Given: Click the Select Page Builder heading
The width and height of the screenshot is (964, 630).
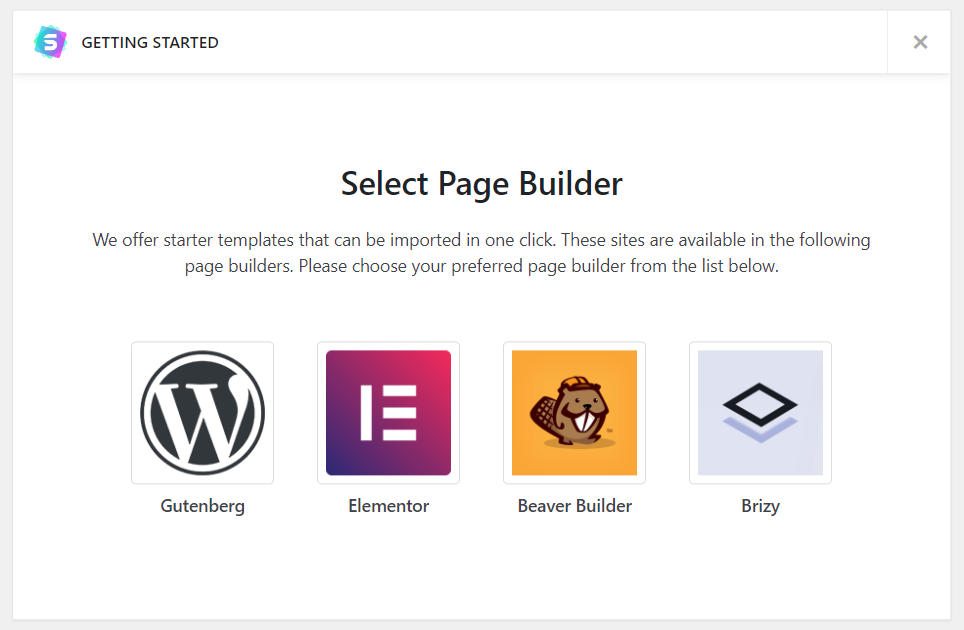Looking at the screenshot, I should (x=482, y=184).
